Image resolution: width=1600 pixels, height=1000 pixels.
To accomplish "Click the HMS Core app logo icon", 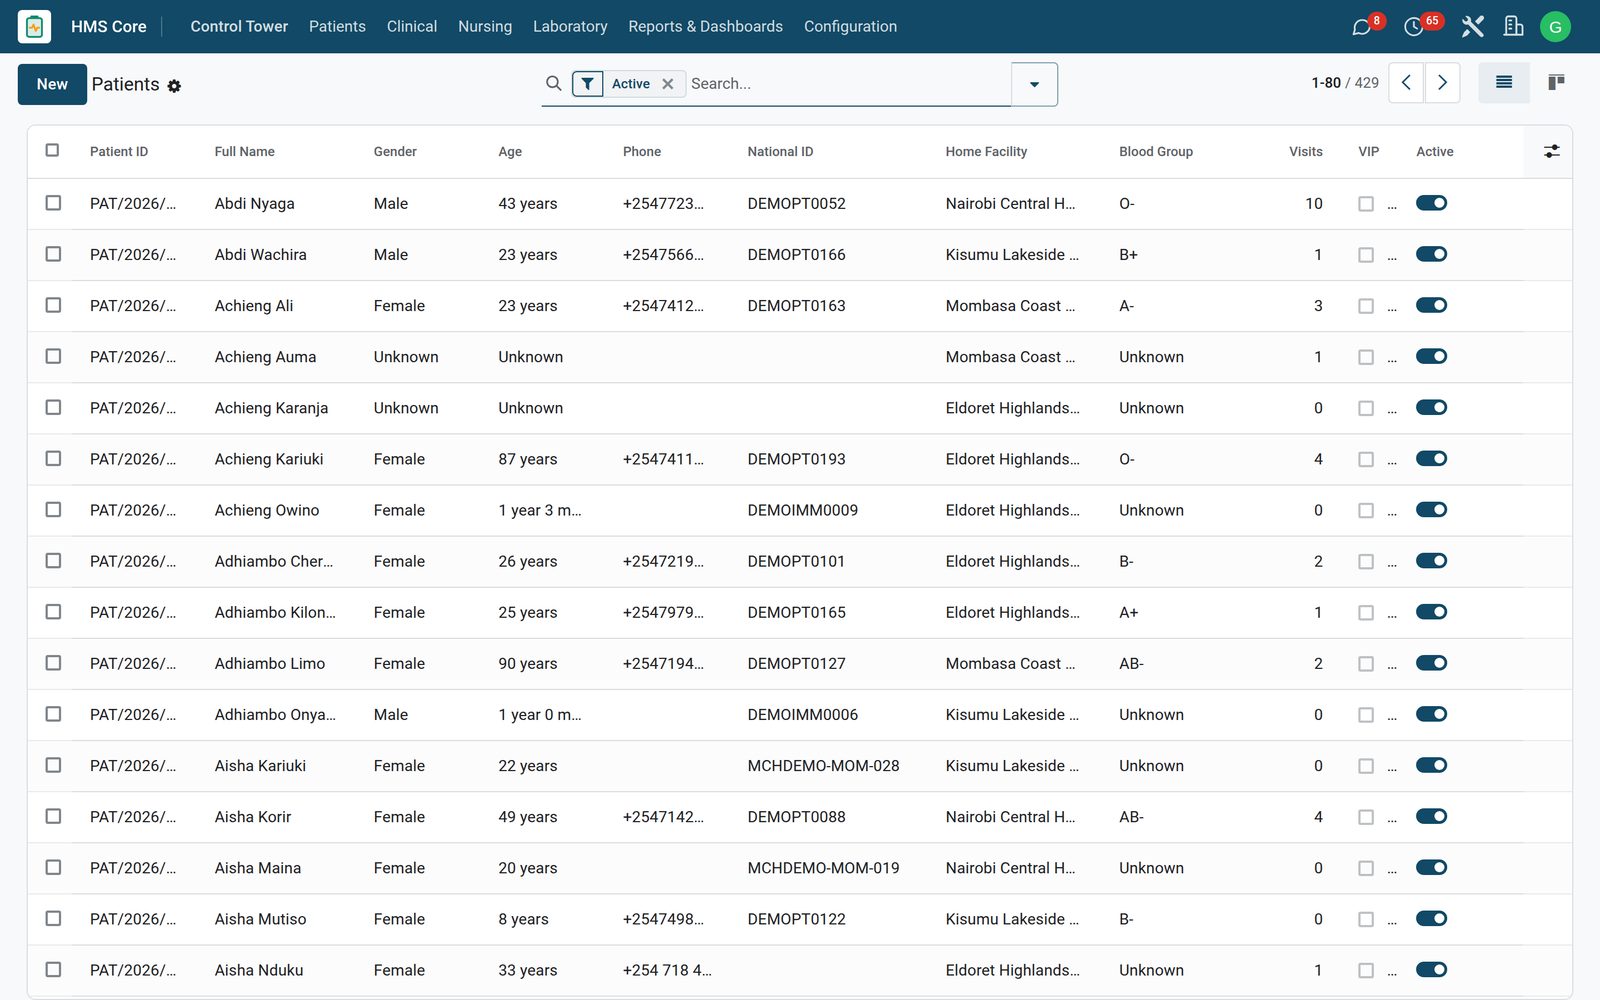I will [x=35, y=27].
